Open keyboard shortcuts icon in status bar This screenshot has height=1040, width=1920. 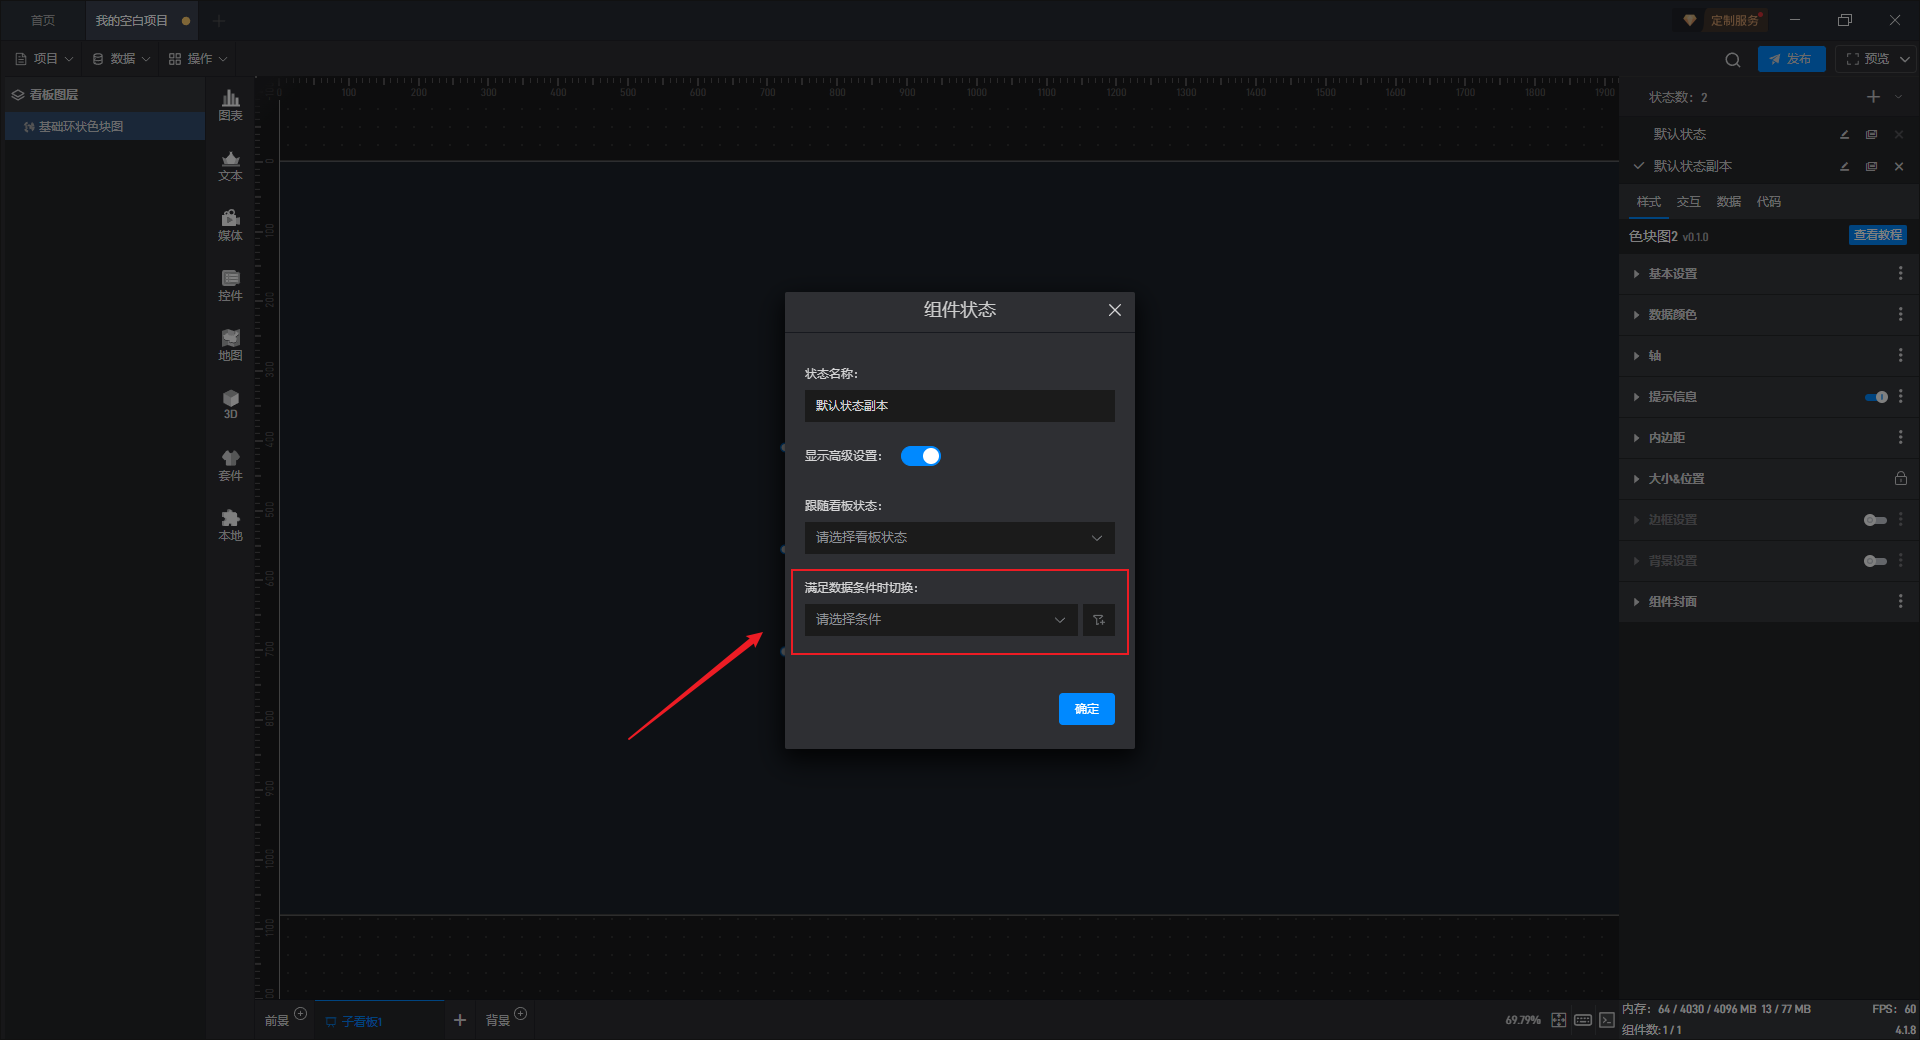1583,1020
